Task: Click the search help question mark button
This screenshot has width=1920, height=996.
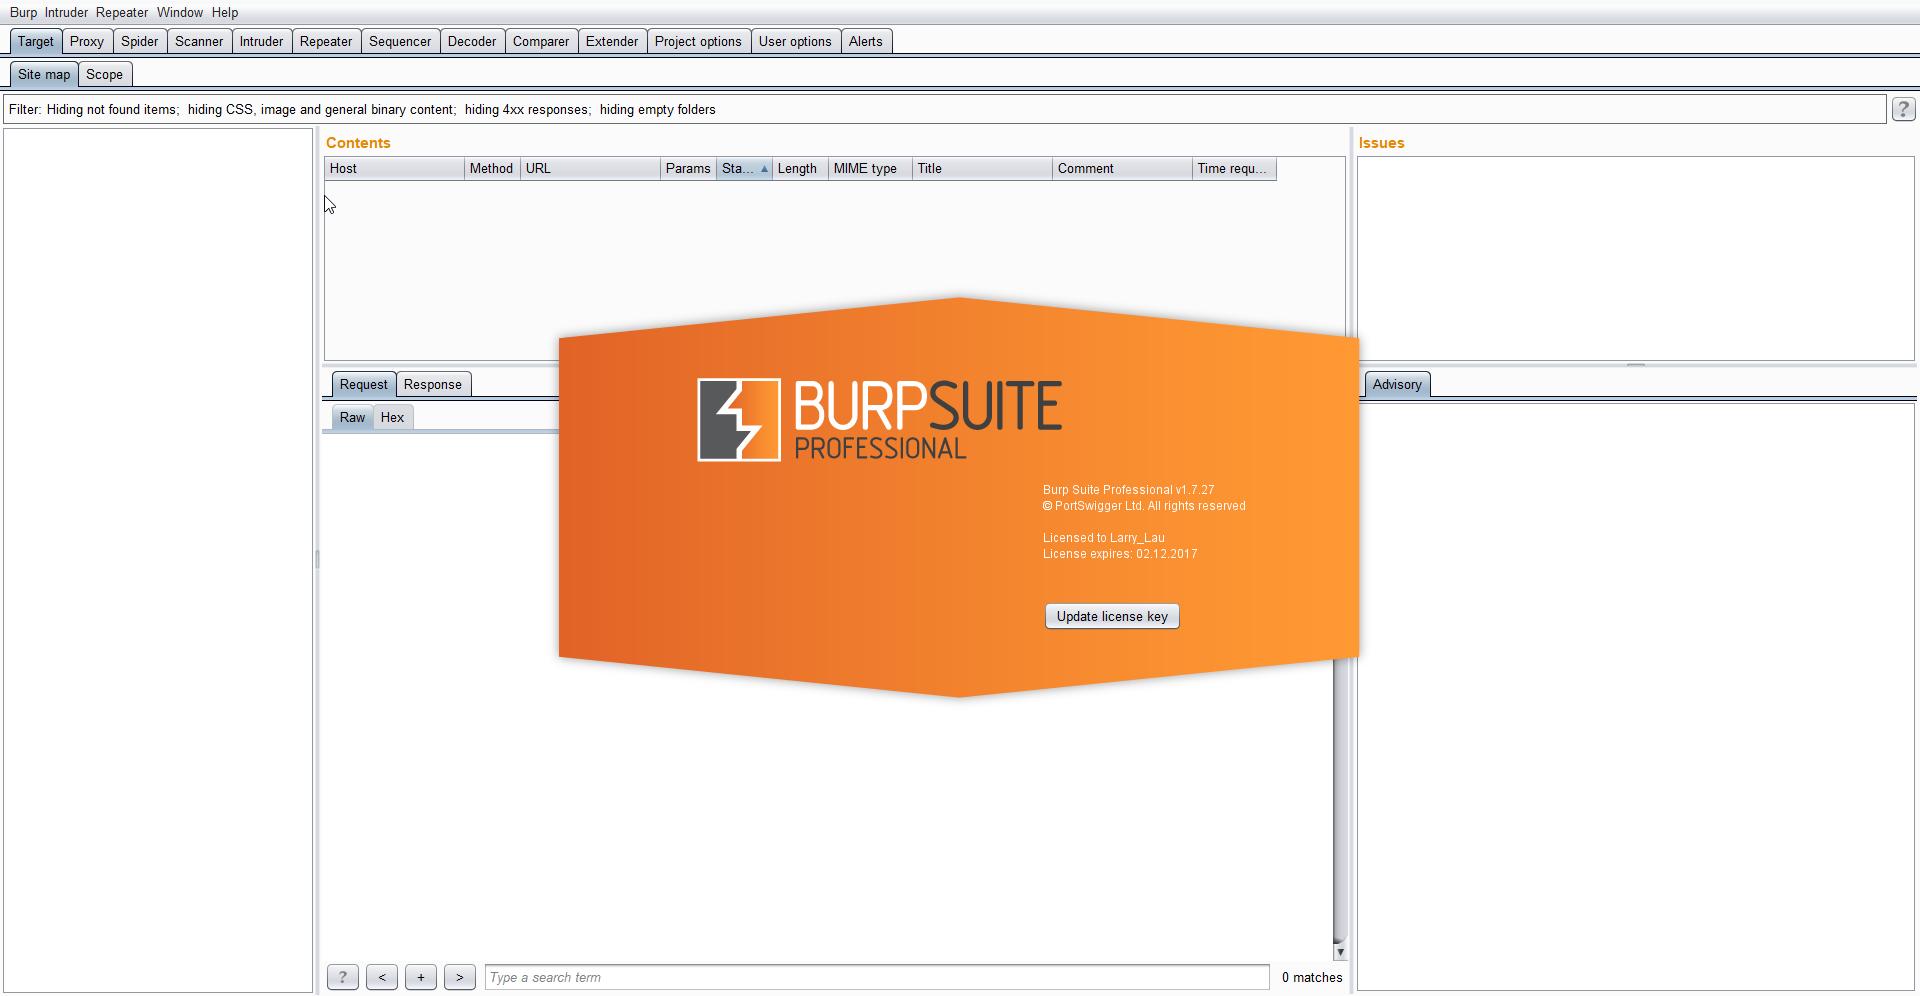Action: pyautogui.click(x=342, y=978)
